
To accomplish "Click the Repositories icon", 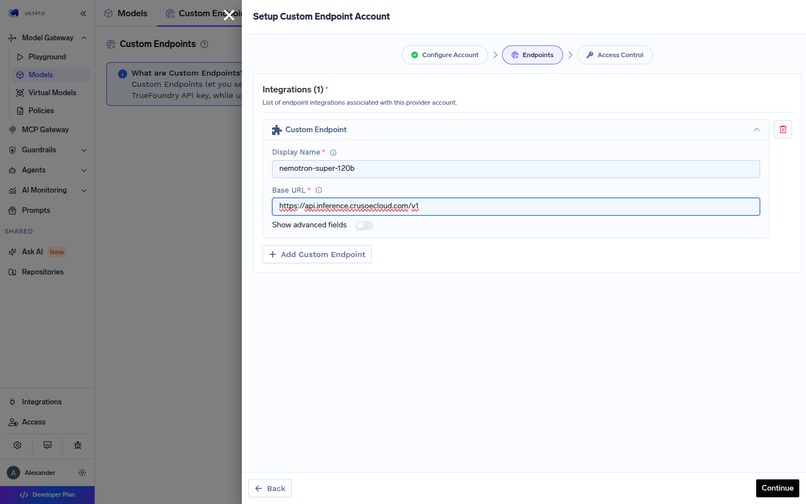I will point(12,272).
